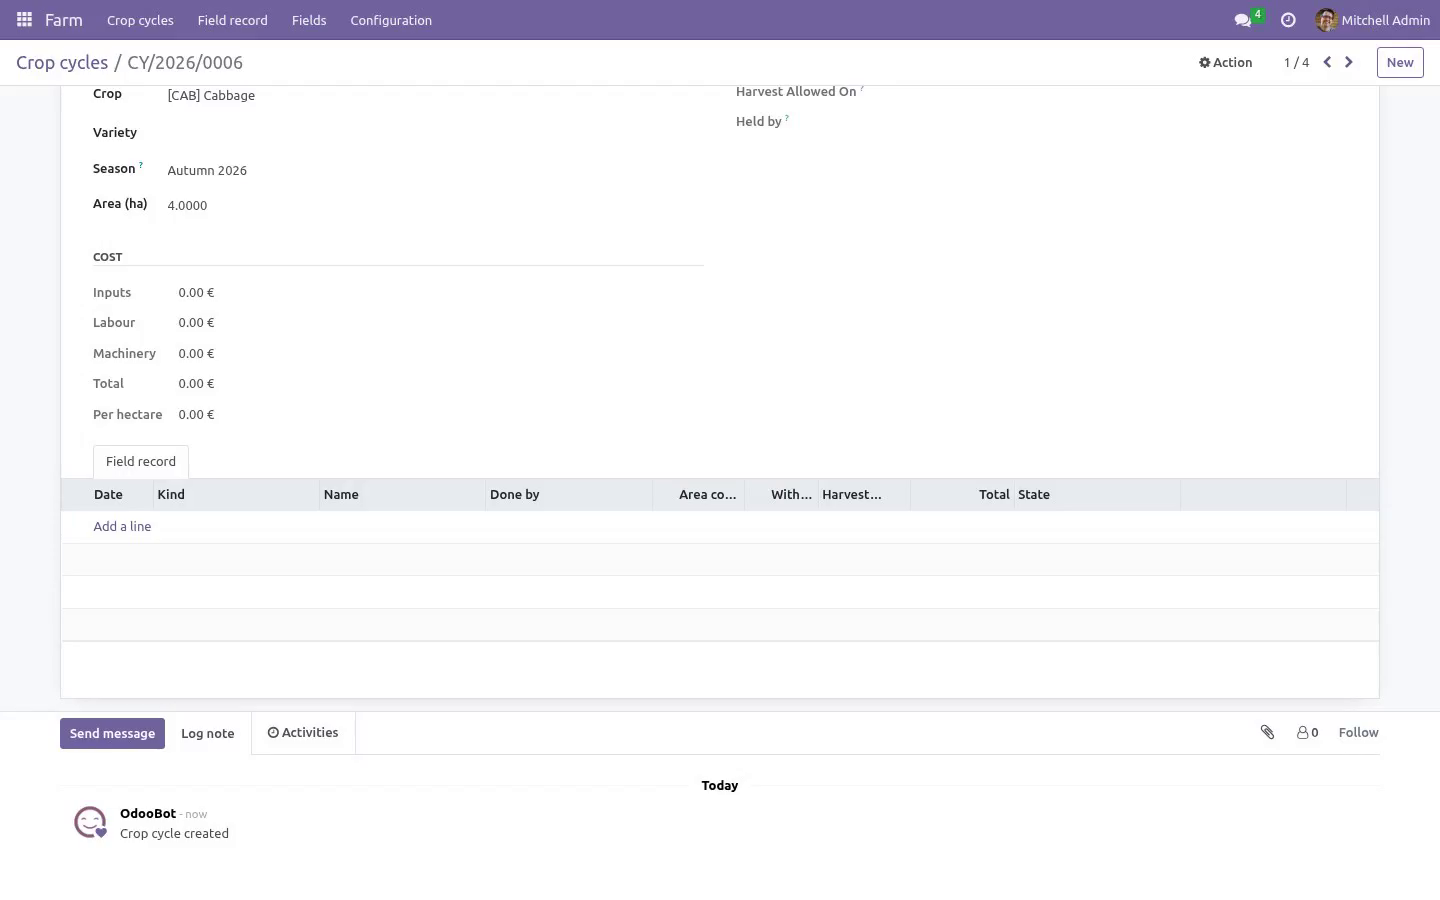Image resolution: width=1440 pixels, height=900 pixels.
Task: Click the New button
Action: point(1400,62)
